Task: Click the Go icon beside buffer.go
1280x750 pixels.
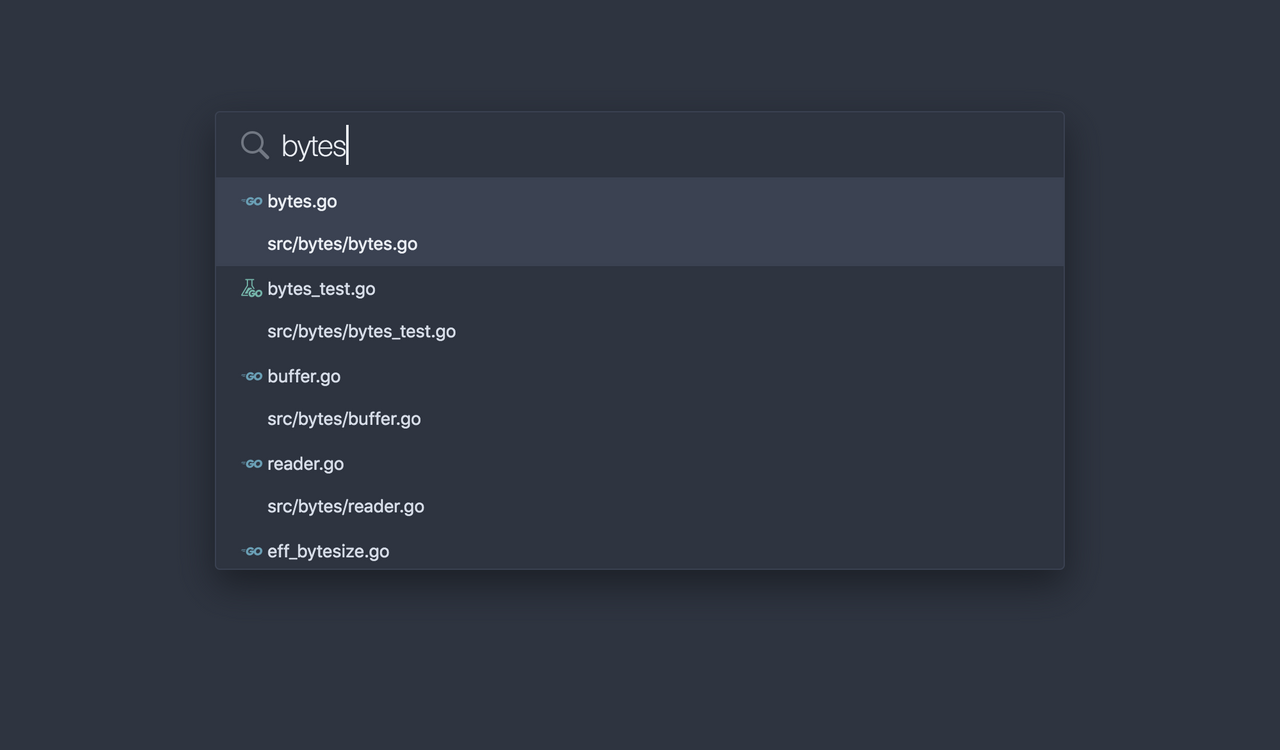Action: tap(252, 377)
